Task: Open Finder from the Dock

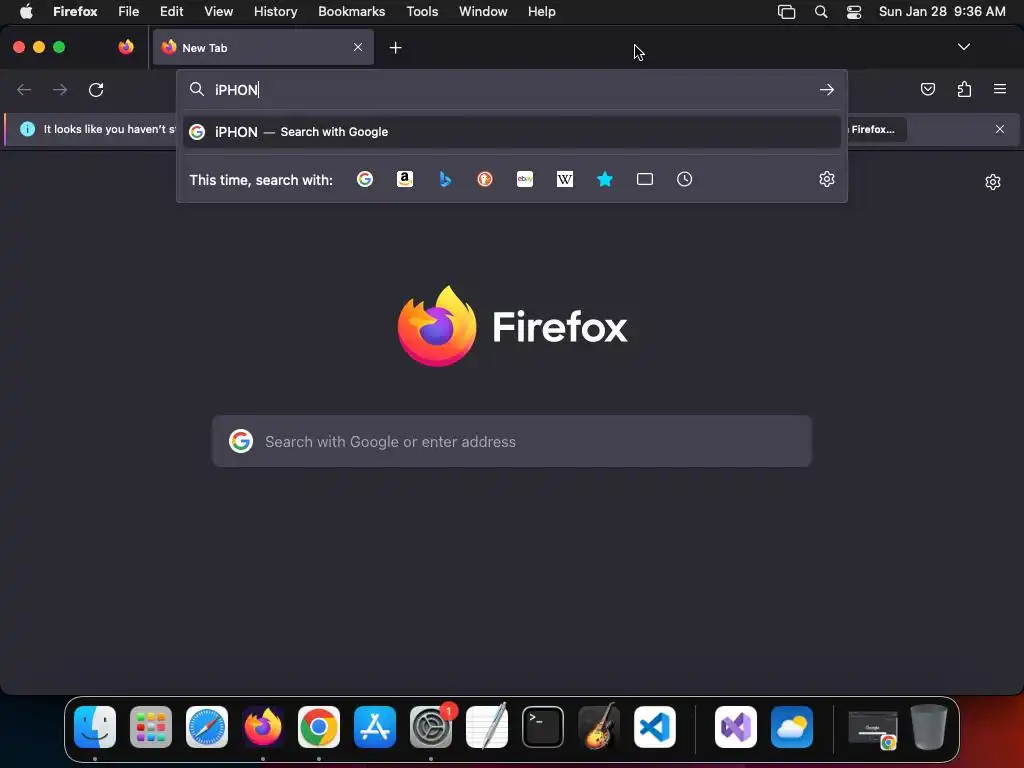Action: 95,727
